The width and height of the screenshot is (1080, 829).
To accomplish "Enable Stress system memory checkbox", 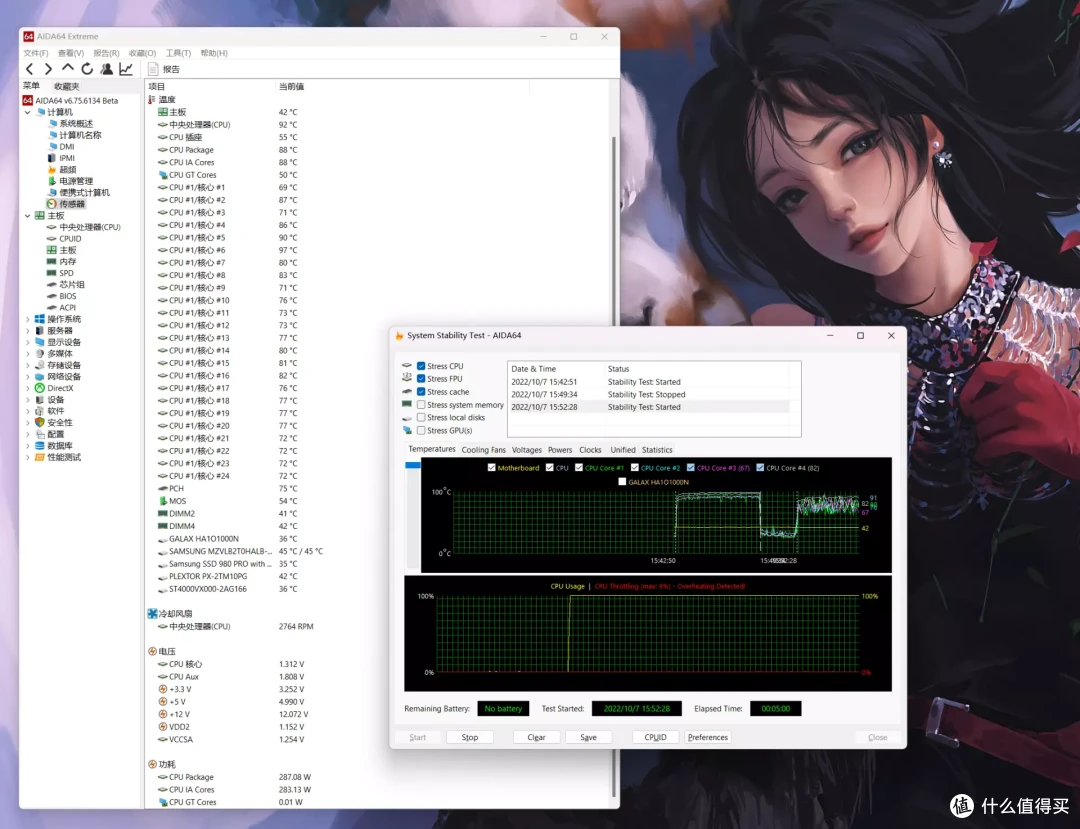I will (x=421, y=405).
